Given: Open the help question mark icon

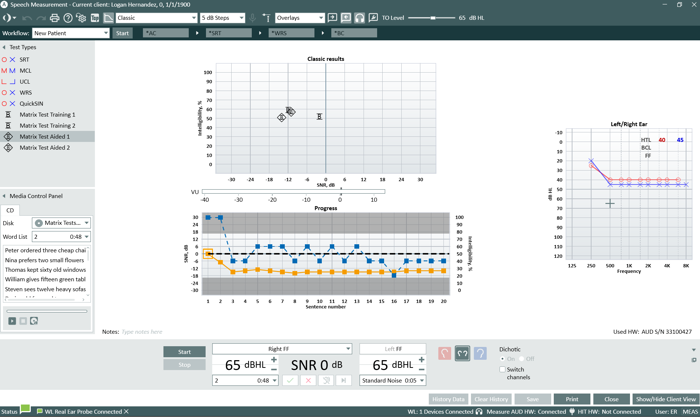Looking at the screenshot, I should 68,18.
